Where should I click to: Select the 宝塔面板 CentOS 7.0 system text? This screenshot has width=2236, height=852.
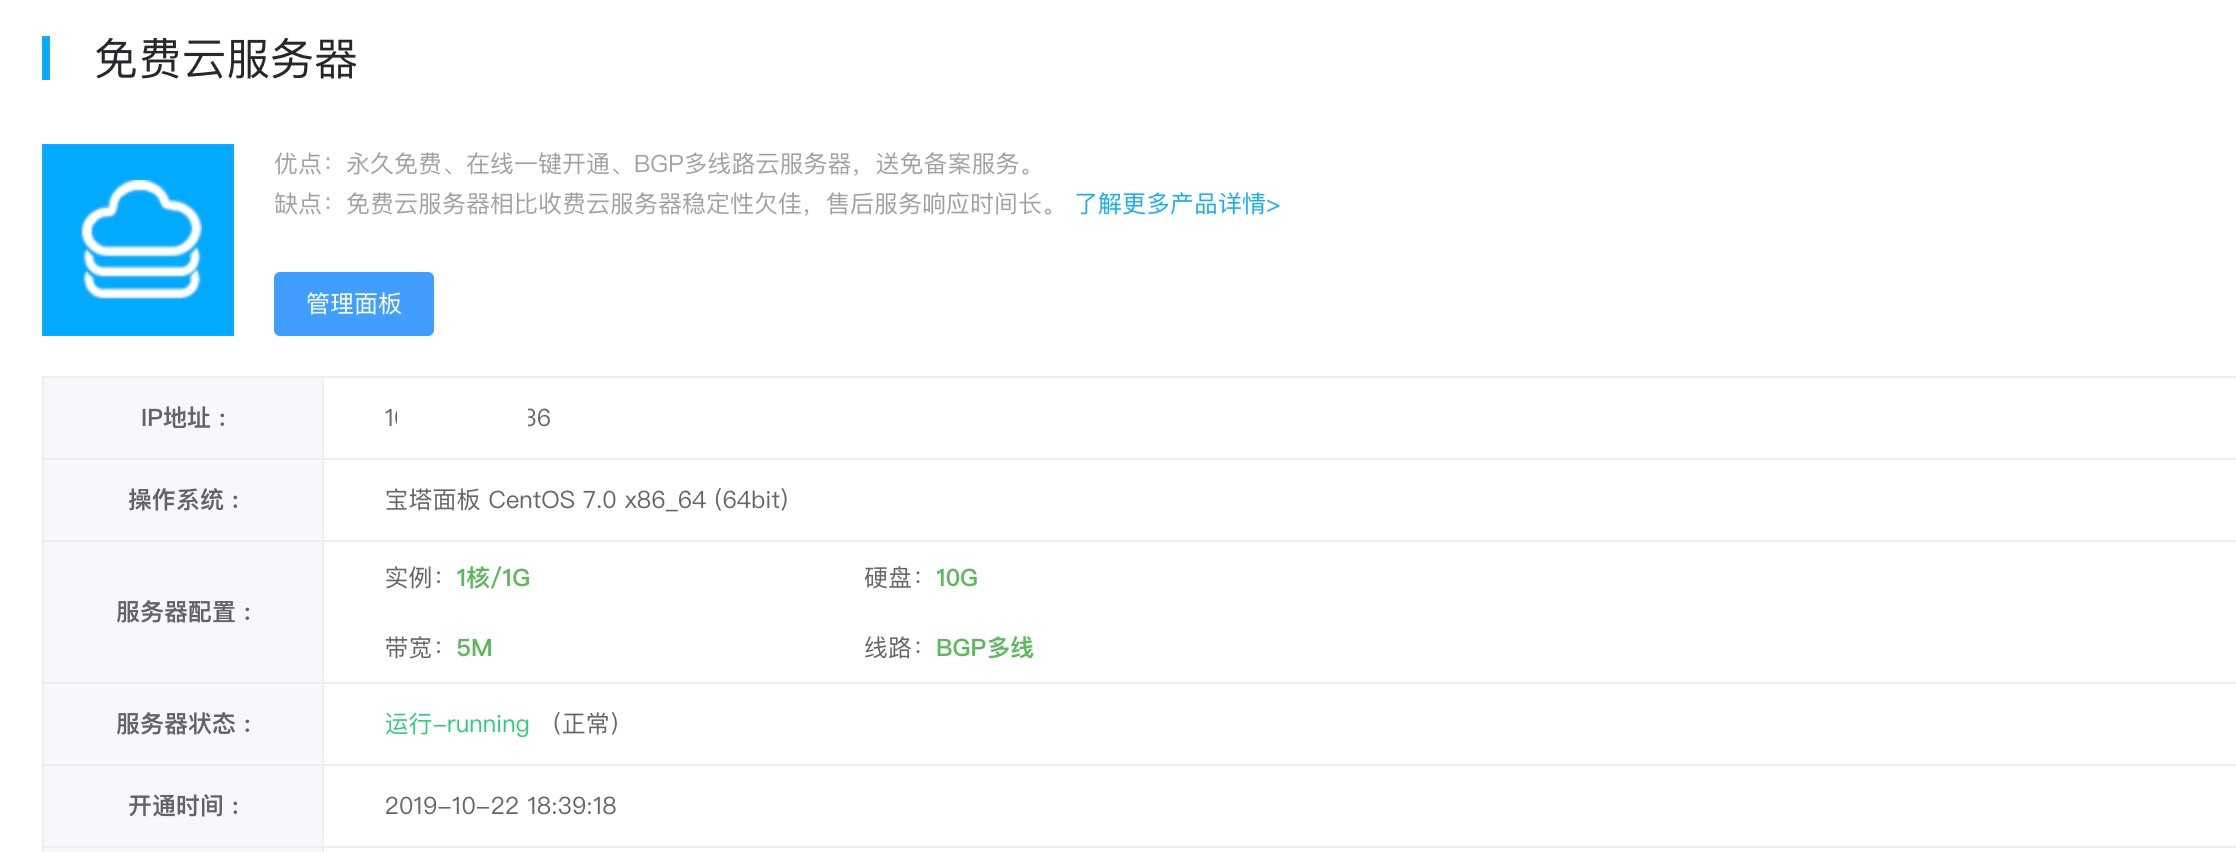click(586, 500)
